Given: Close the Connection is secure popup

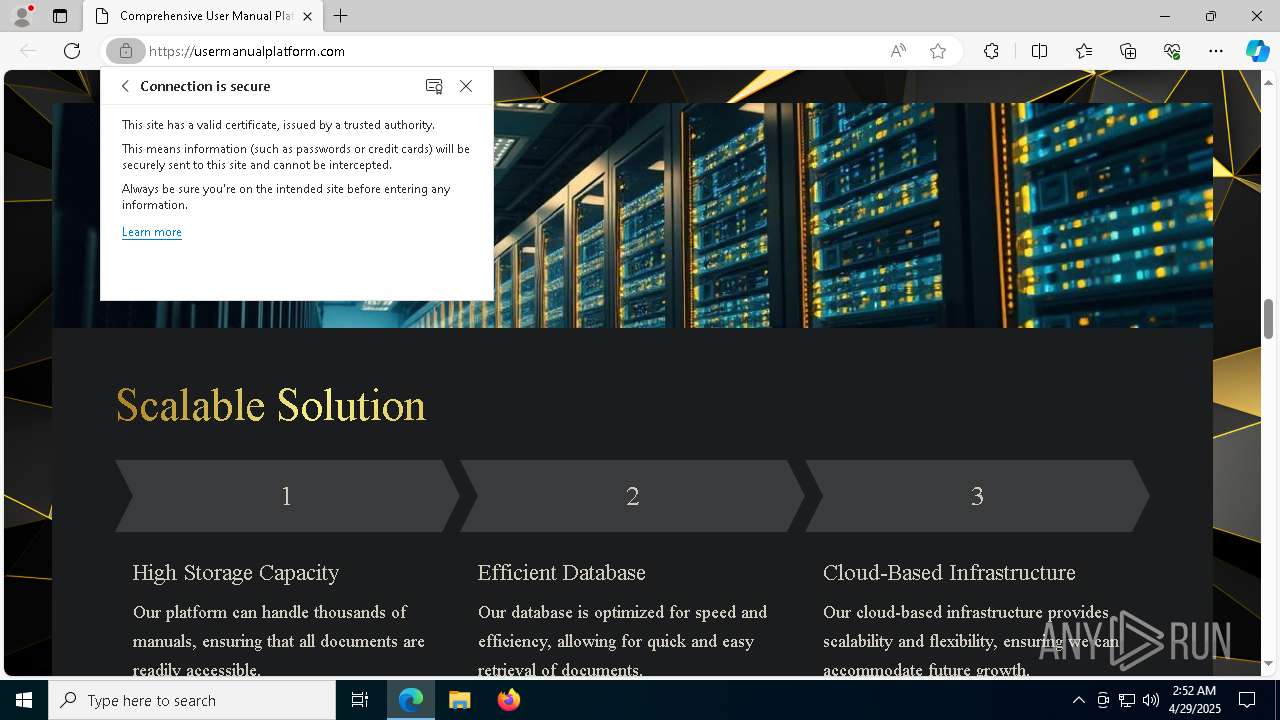Looking at the screenshot, I should point(466,86).
